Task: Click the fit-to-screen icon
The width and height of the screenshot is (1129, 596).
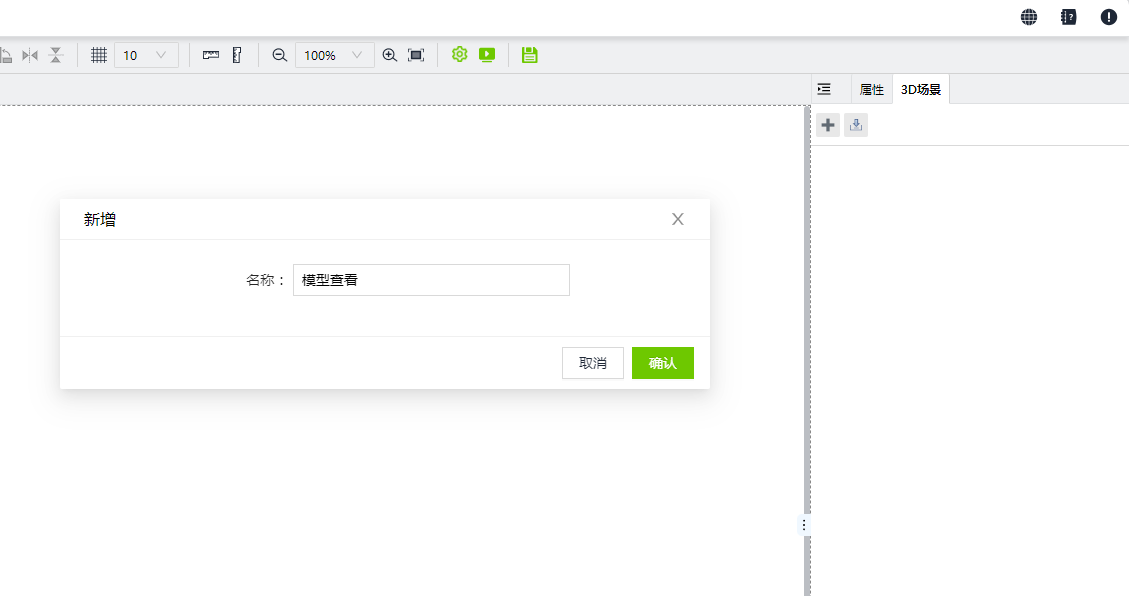Action: pos(416,55)
